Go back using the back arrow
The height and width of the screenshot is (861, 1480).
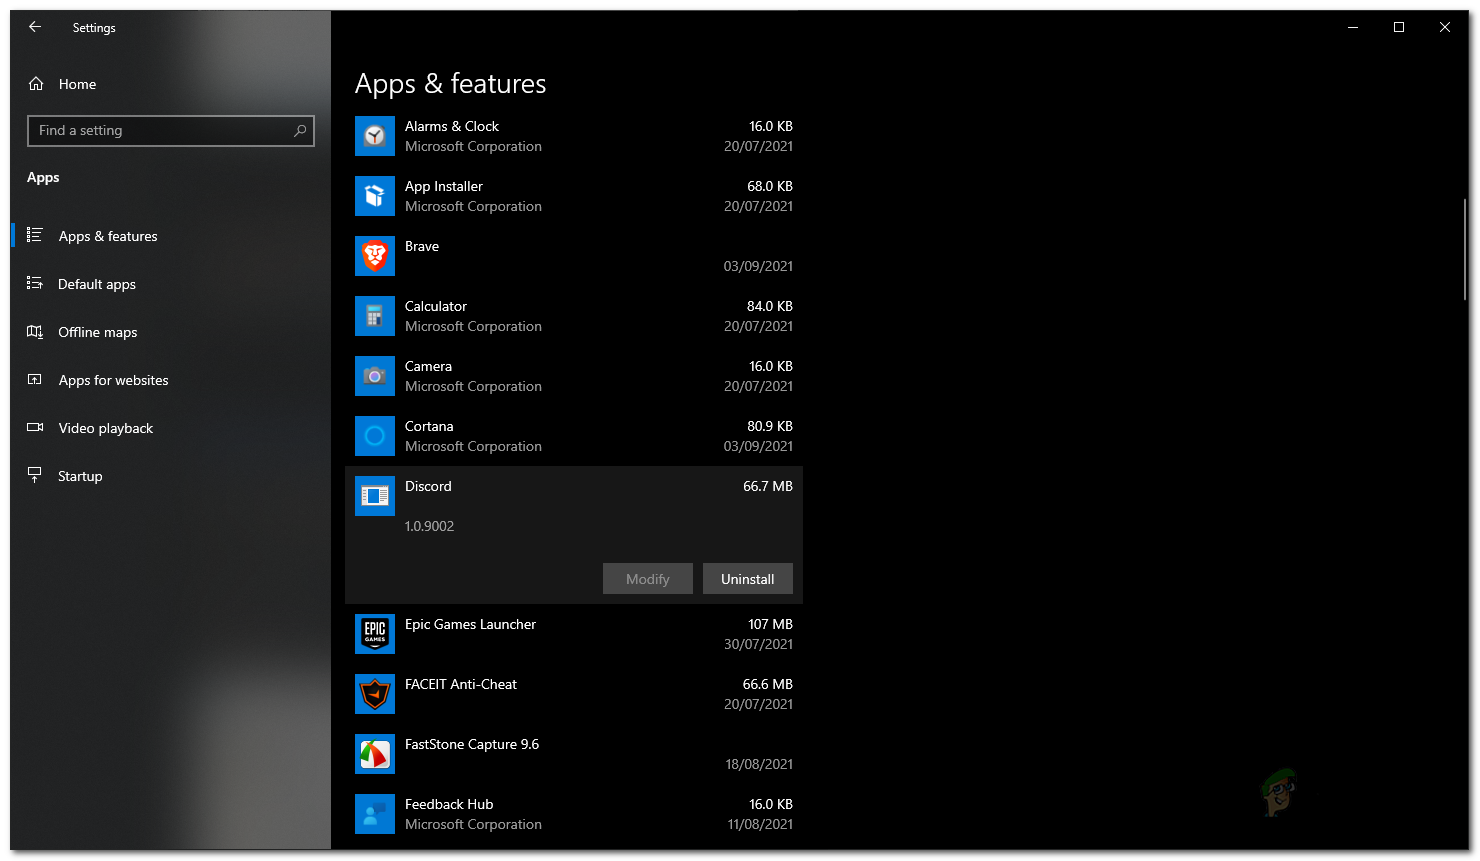[x=35, y=27]
